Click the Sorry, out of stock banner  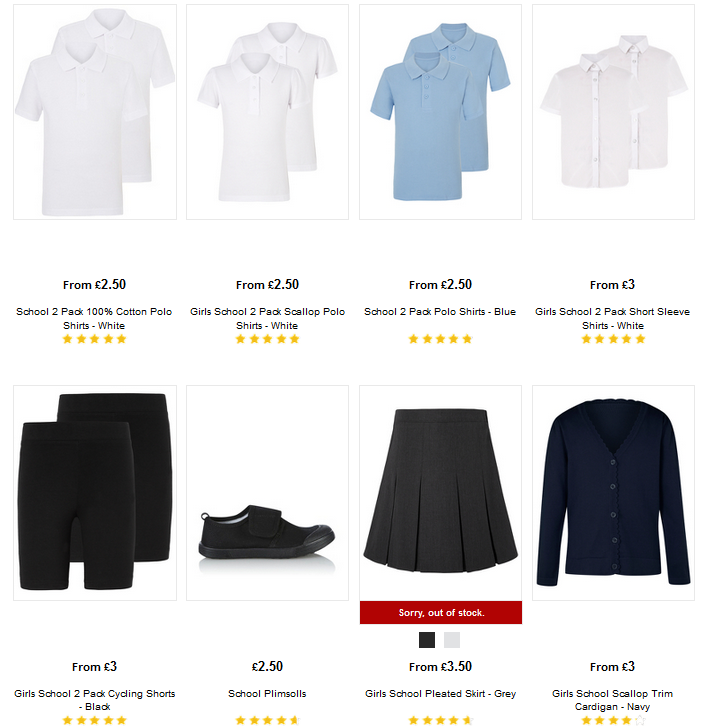[x=441, y=613]
